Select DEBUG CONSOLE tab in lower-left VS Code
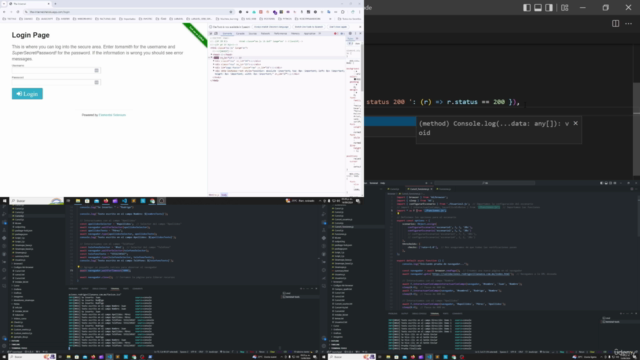640x360 pixels. pos(100,289)
